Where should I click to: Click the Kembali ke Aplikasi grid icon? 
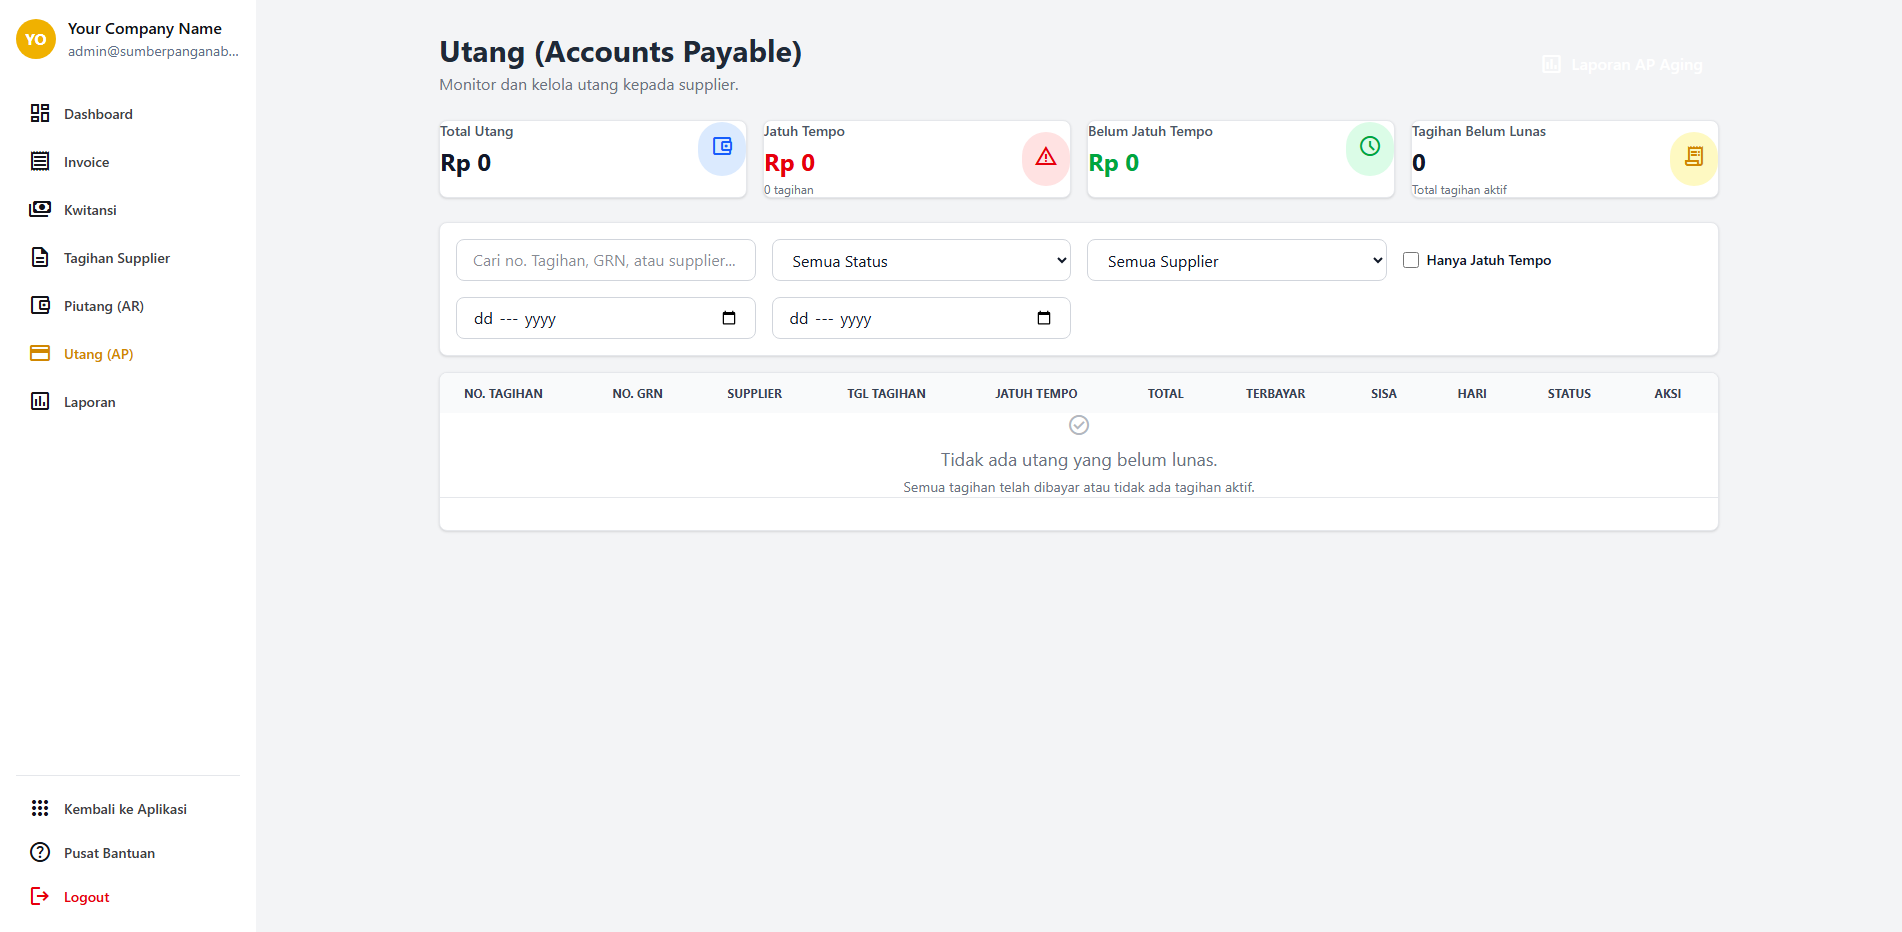pos(40,808)
